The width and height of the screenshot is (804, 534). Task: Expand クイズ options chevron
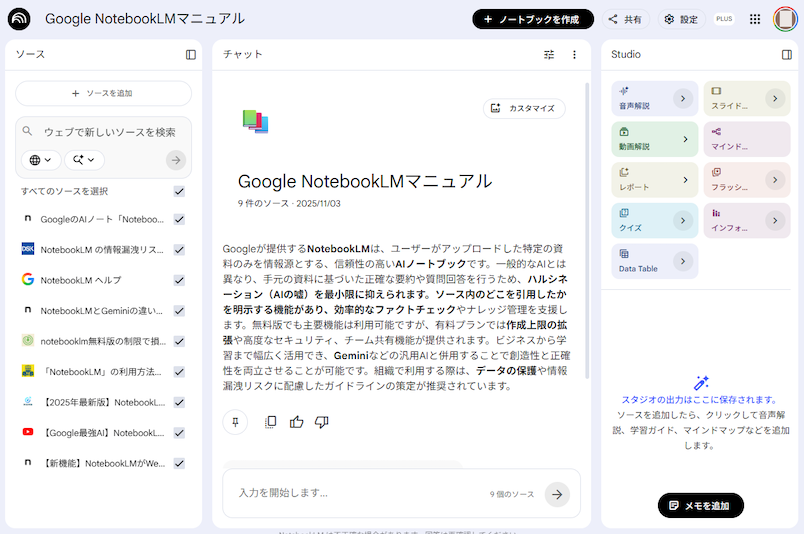tap(682, 221)
